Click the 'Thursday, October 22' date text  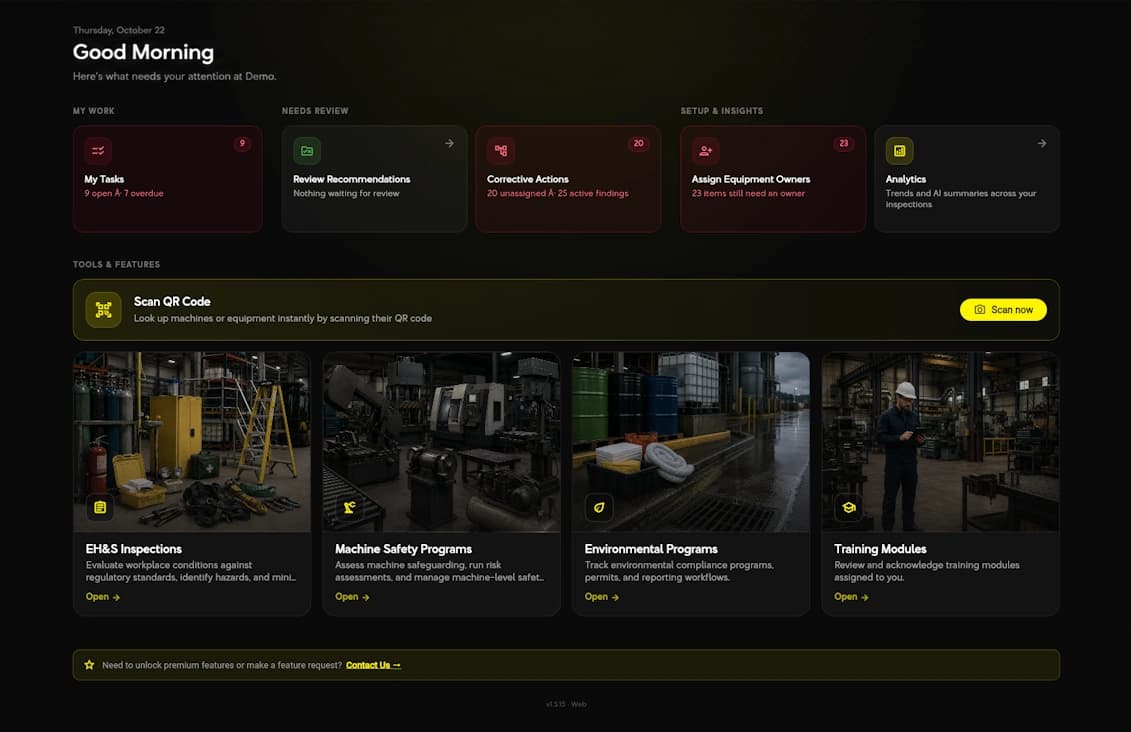(x=119, y=30)
